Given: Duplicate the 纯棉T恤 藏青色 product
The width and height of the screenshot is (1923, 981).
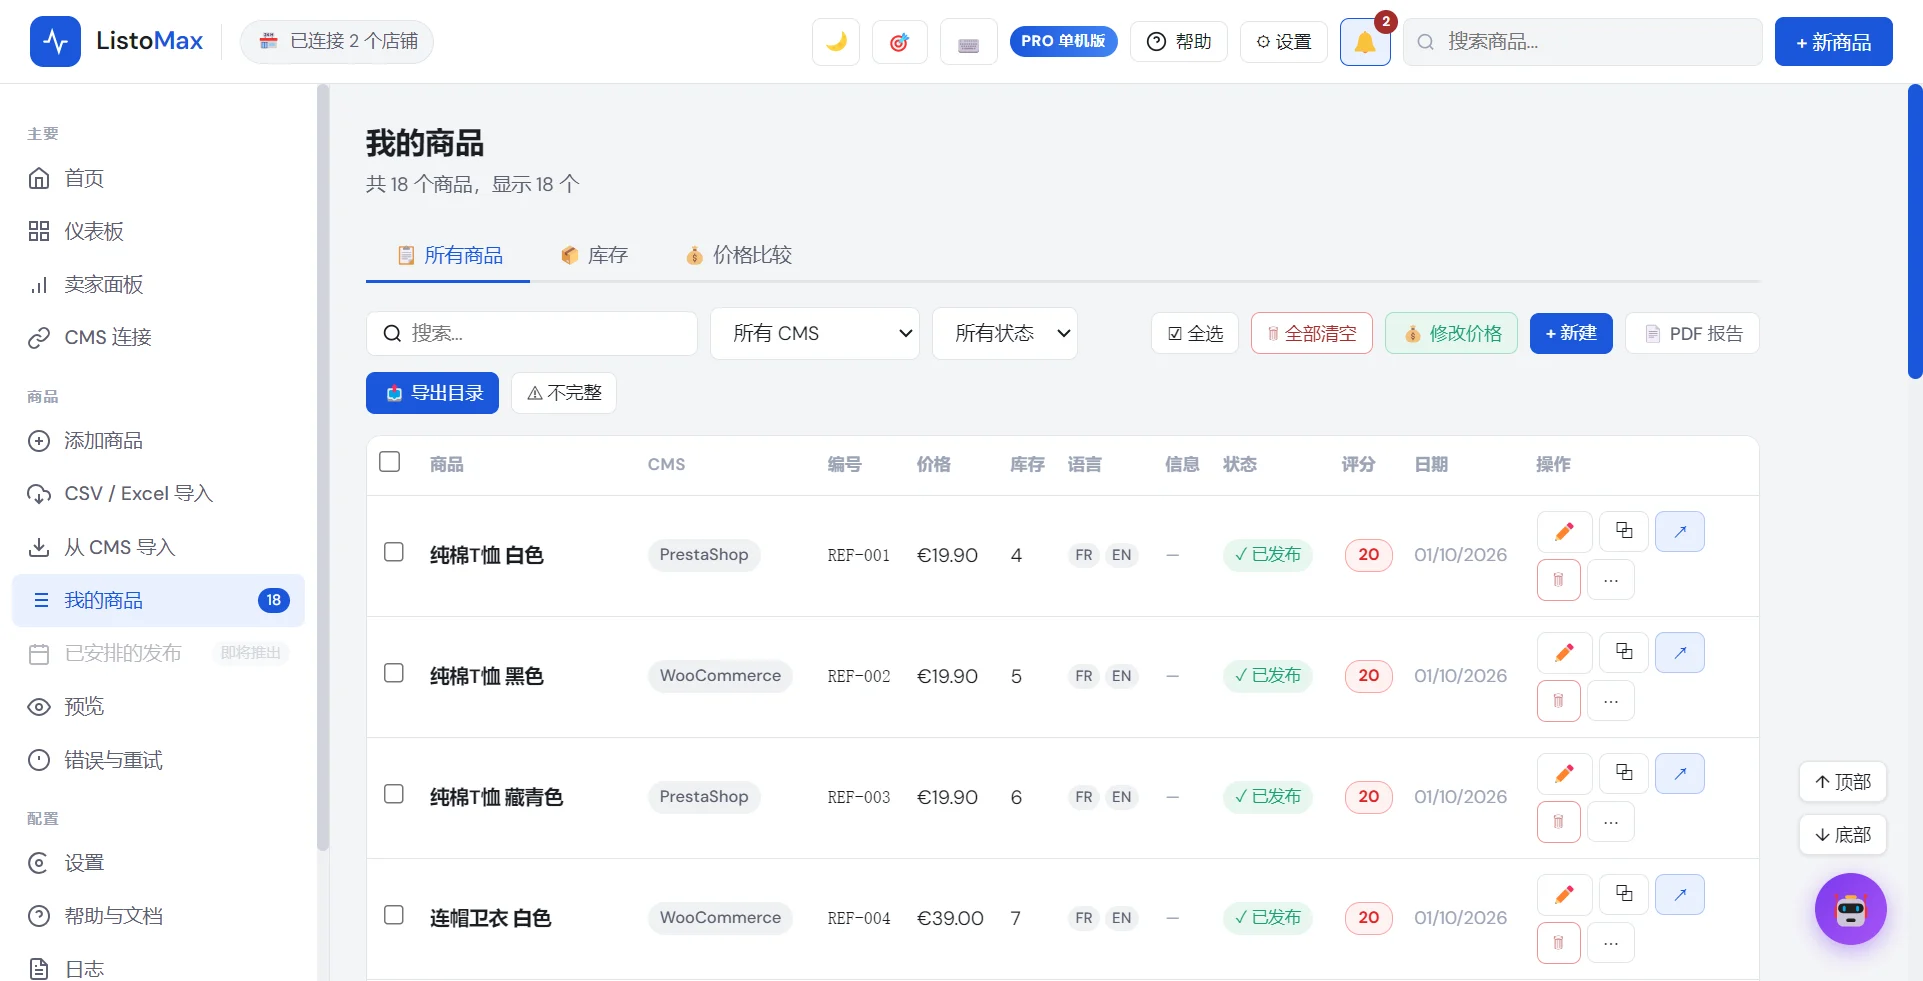Looking at the screenshot, I should point(1624,773).
